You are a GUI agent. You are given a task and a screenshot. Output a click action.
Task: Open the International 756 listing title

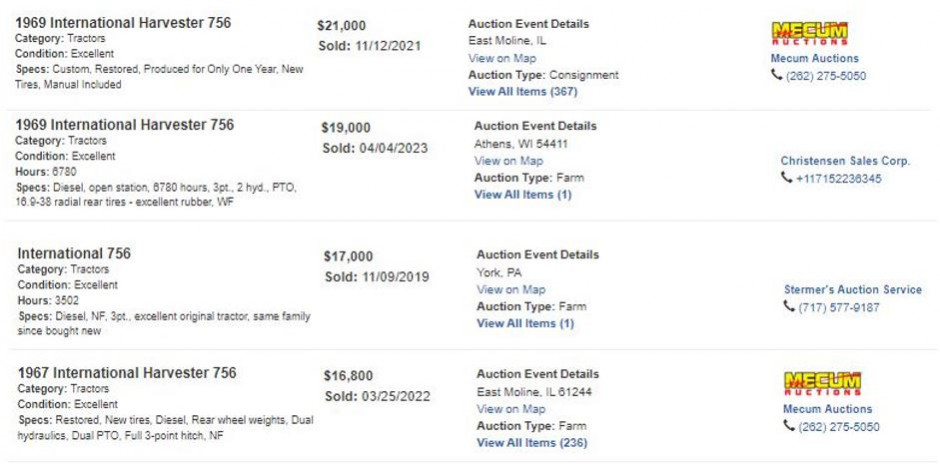(x=74, y=254)
